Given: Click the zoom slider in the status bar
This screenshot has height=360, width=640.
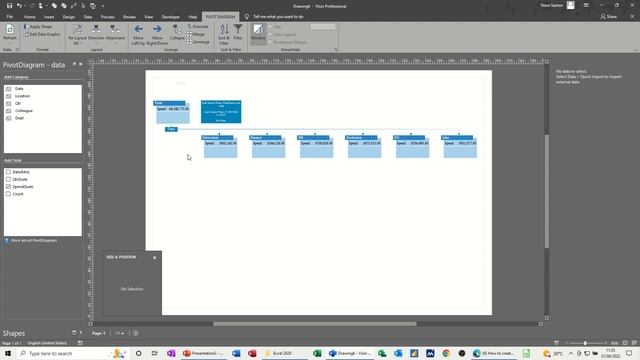Looking at the screenshot, I should point(585,343).
